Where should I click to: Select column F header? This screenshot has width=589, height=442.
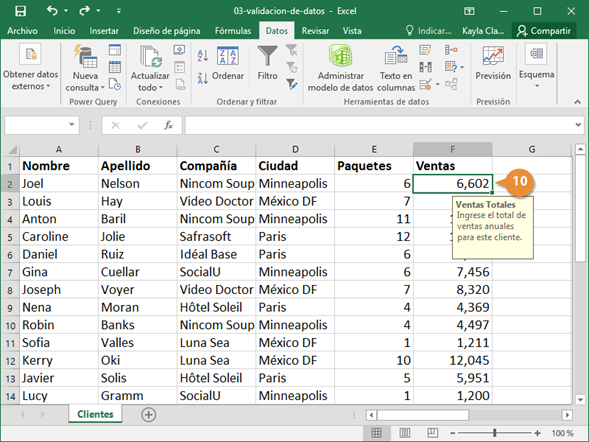click(x=453, y=149)
